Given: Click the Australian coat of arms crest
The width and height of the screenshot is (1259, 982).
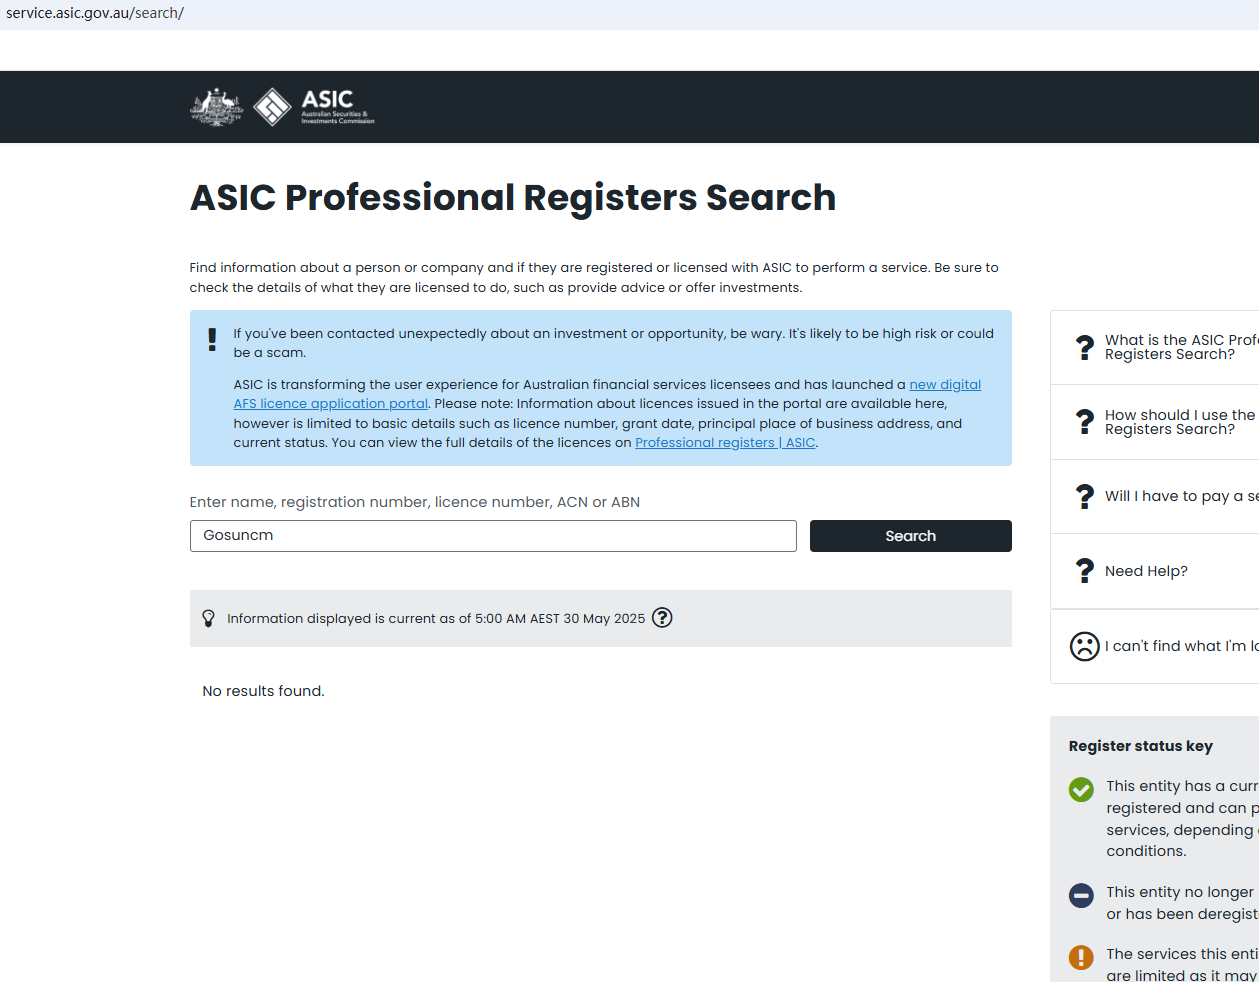Looking at the screenshot, I should pyautogui.click(x=217, y=107).
